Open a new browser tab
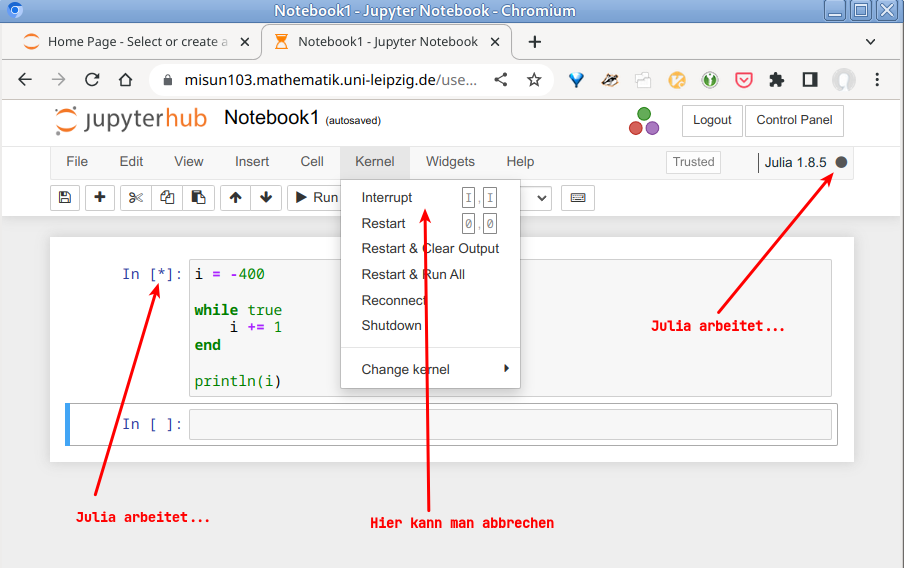The height and width of the screenshot is (568, 904). click(534, 42)
